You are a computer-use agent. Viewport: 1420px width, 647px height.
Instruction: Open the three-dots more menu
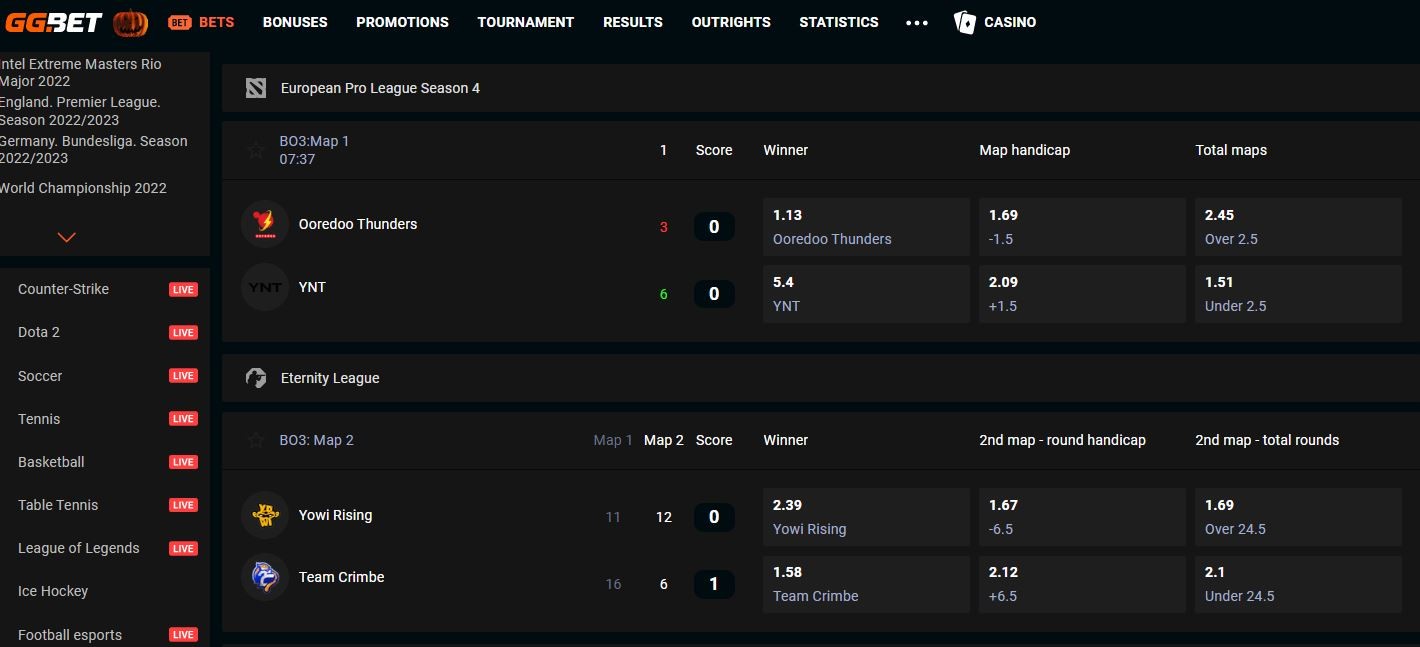click(x=916, y=22)
